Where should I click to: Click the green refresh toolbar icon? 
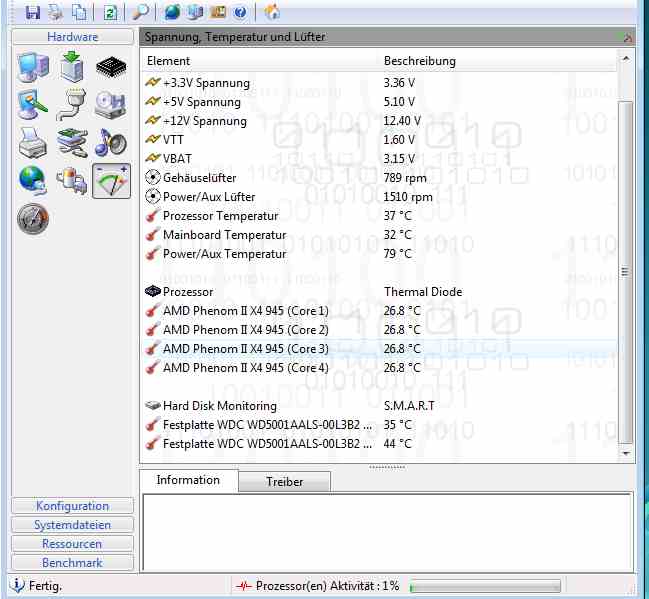pyautogui.click(x=110, y=12)
